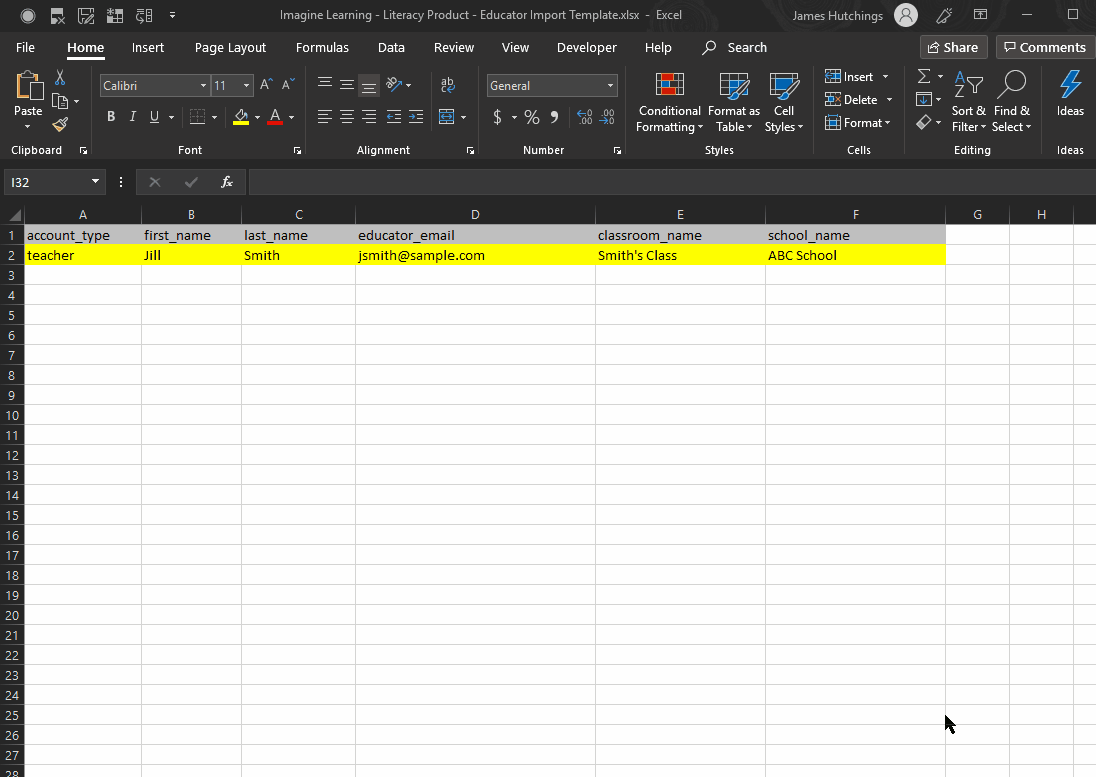Select cell D2 with jsmith@sample.com
The width and height of the screenshot is (1096, 777).
pos(475,255)
